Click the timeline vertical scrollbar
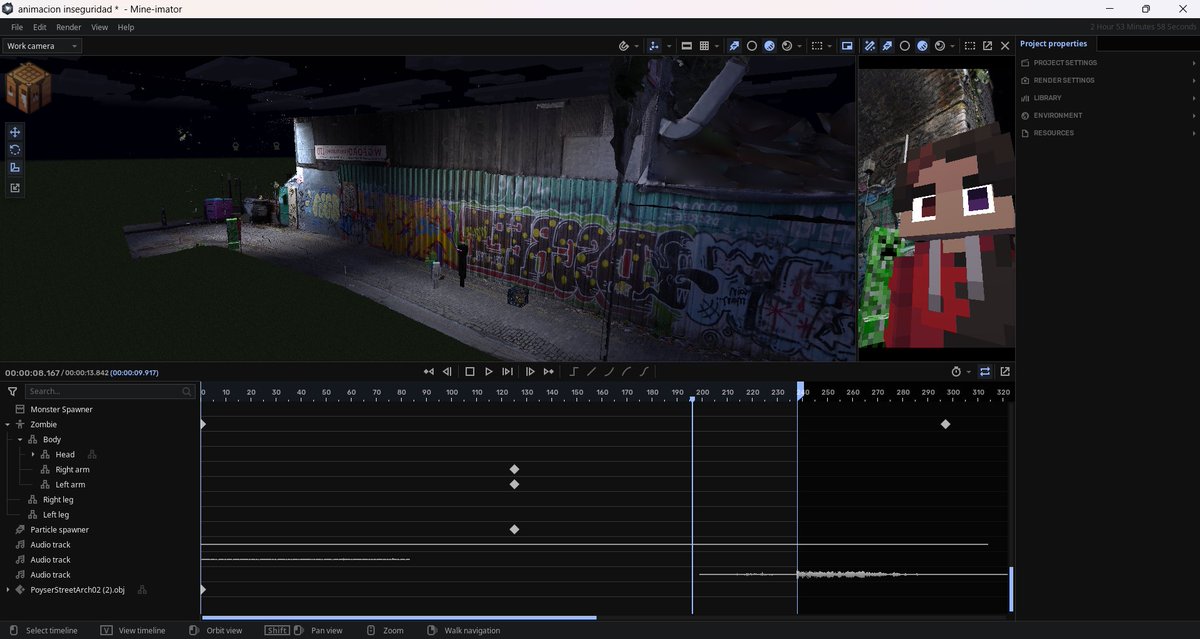Image resolution: width=1200 pixels, height=639 pixels. click(x=1011, y=589)
